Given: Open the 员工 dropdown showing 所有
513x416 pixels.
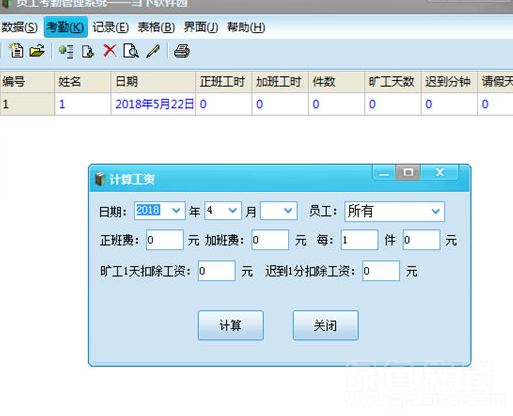Looking at the screenshot, I should pyautogui.click(x=394, y=211).
